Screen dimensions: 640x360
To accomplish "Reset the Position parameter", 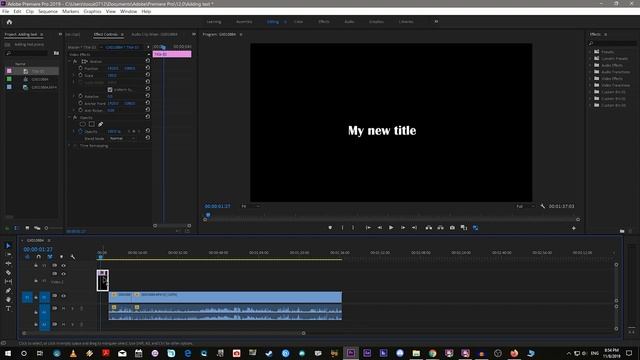I will pos(147,68).
